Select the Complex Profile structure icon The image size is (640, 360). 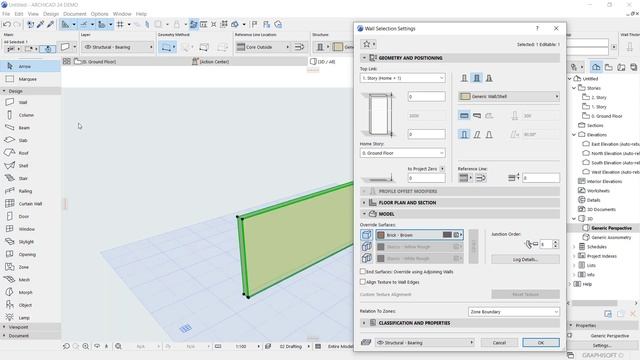click(x=489, y=78)
